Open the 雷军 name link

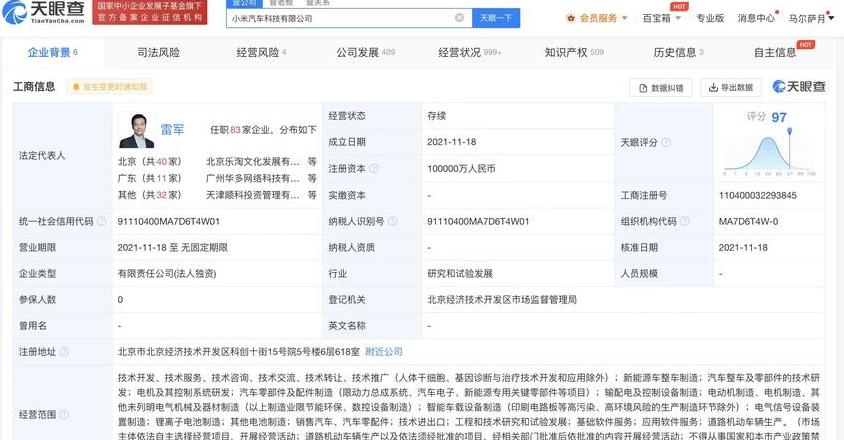tap(172, 130)
